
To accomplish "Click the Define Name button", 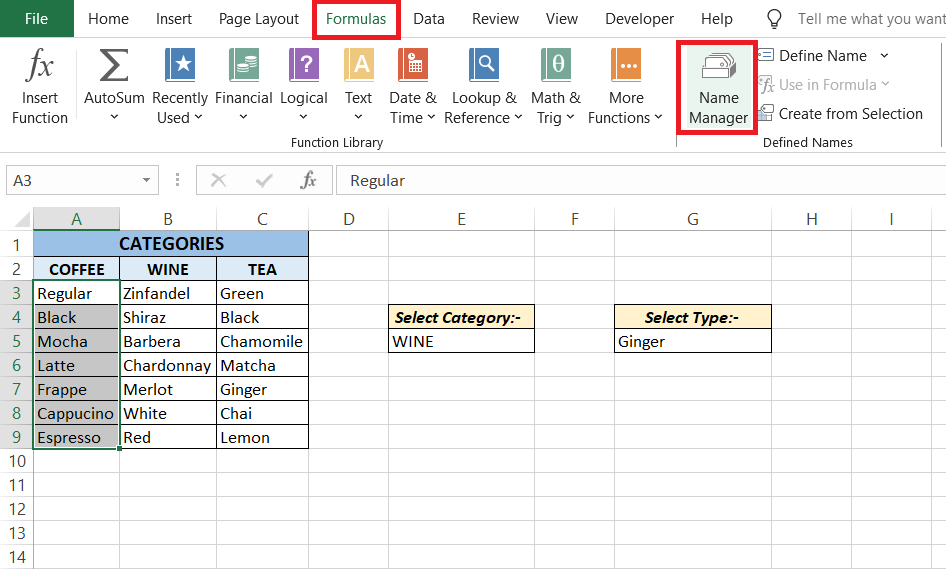I will (x=813, y=56).
